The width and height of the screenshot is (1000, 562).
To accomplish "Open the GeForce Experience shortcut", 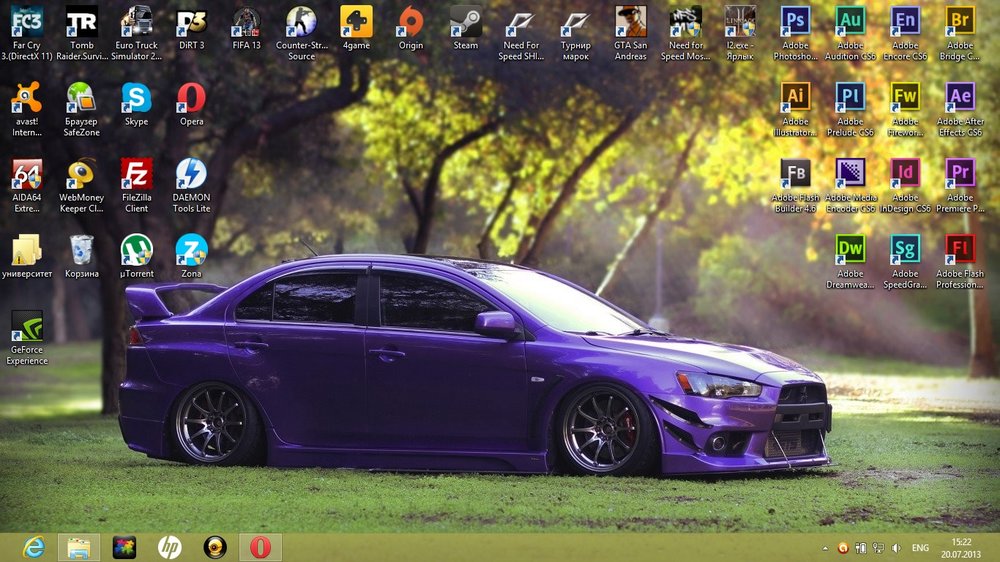I will pyautogui.click(x=27, y=326).
